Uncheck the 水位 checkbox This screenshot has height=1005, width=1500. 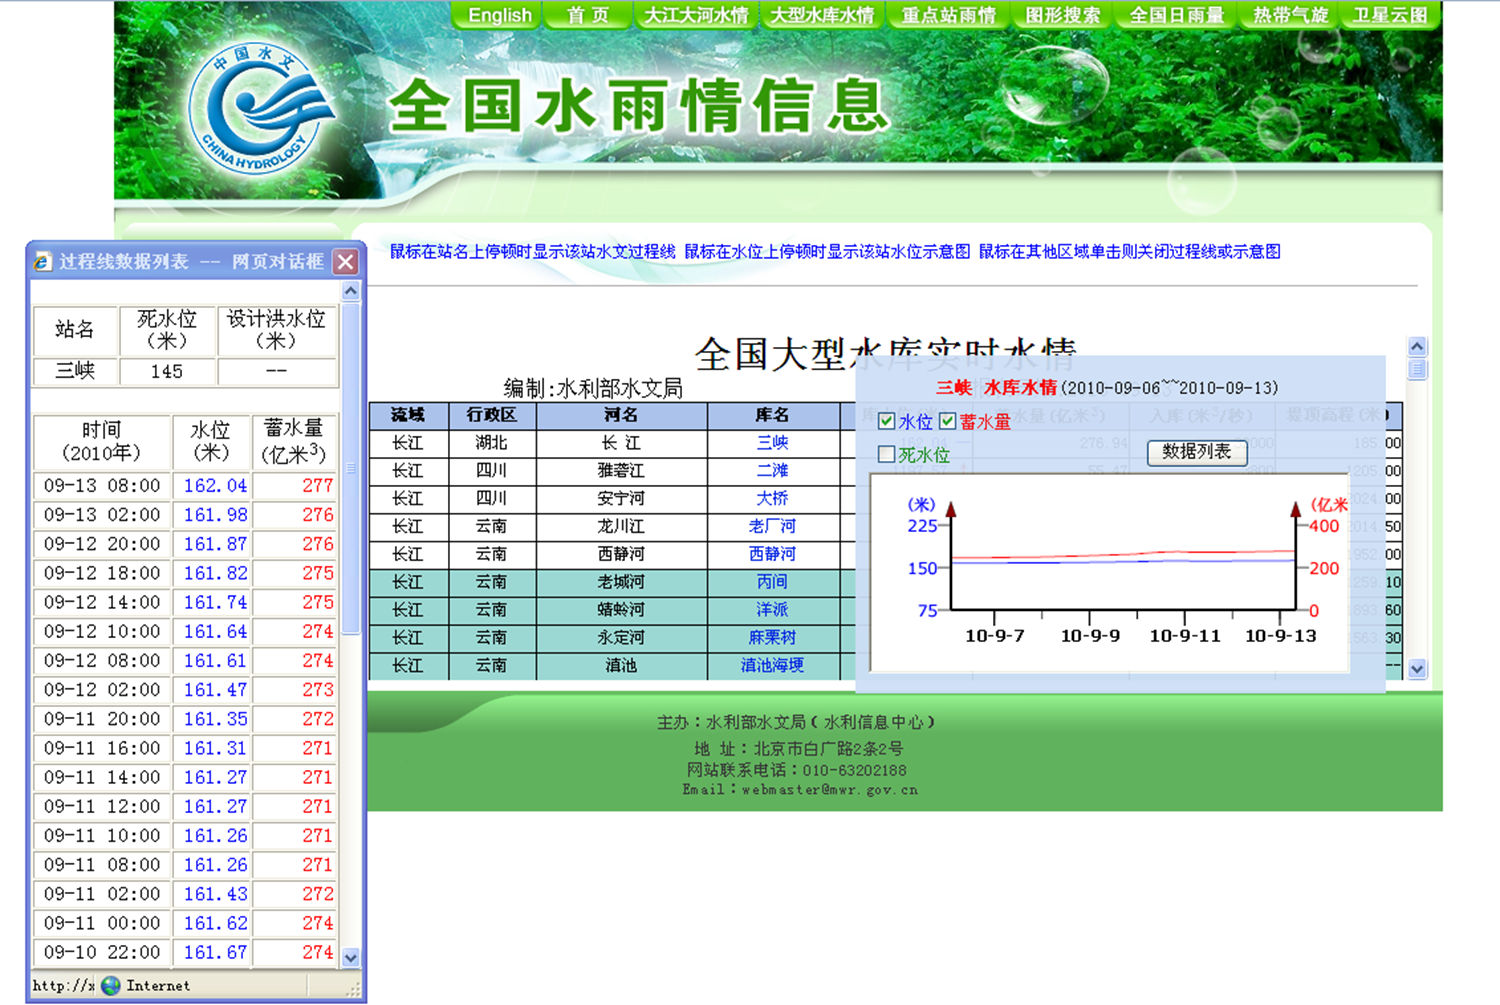point(886,421)
